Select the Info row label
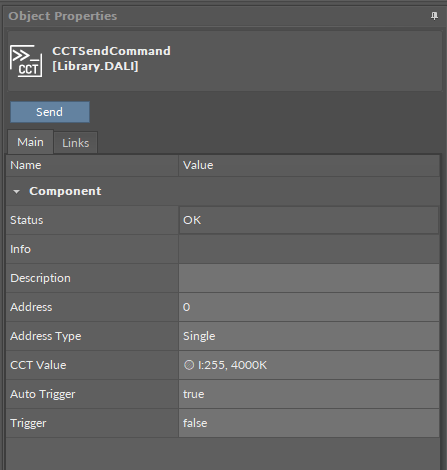The height and width of the screenshot is (470, 447). (x=20, y=249)
